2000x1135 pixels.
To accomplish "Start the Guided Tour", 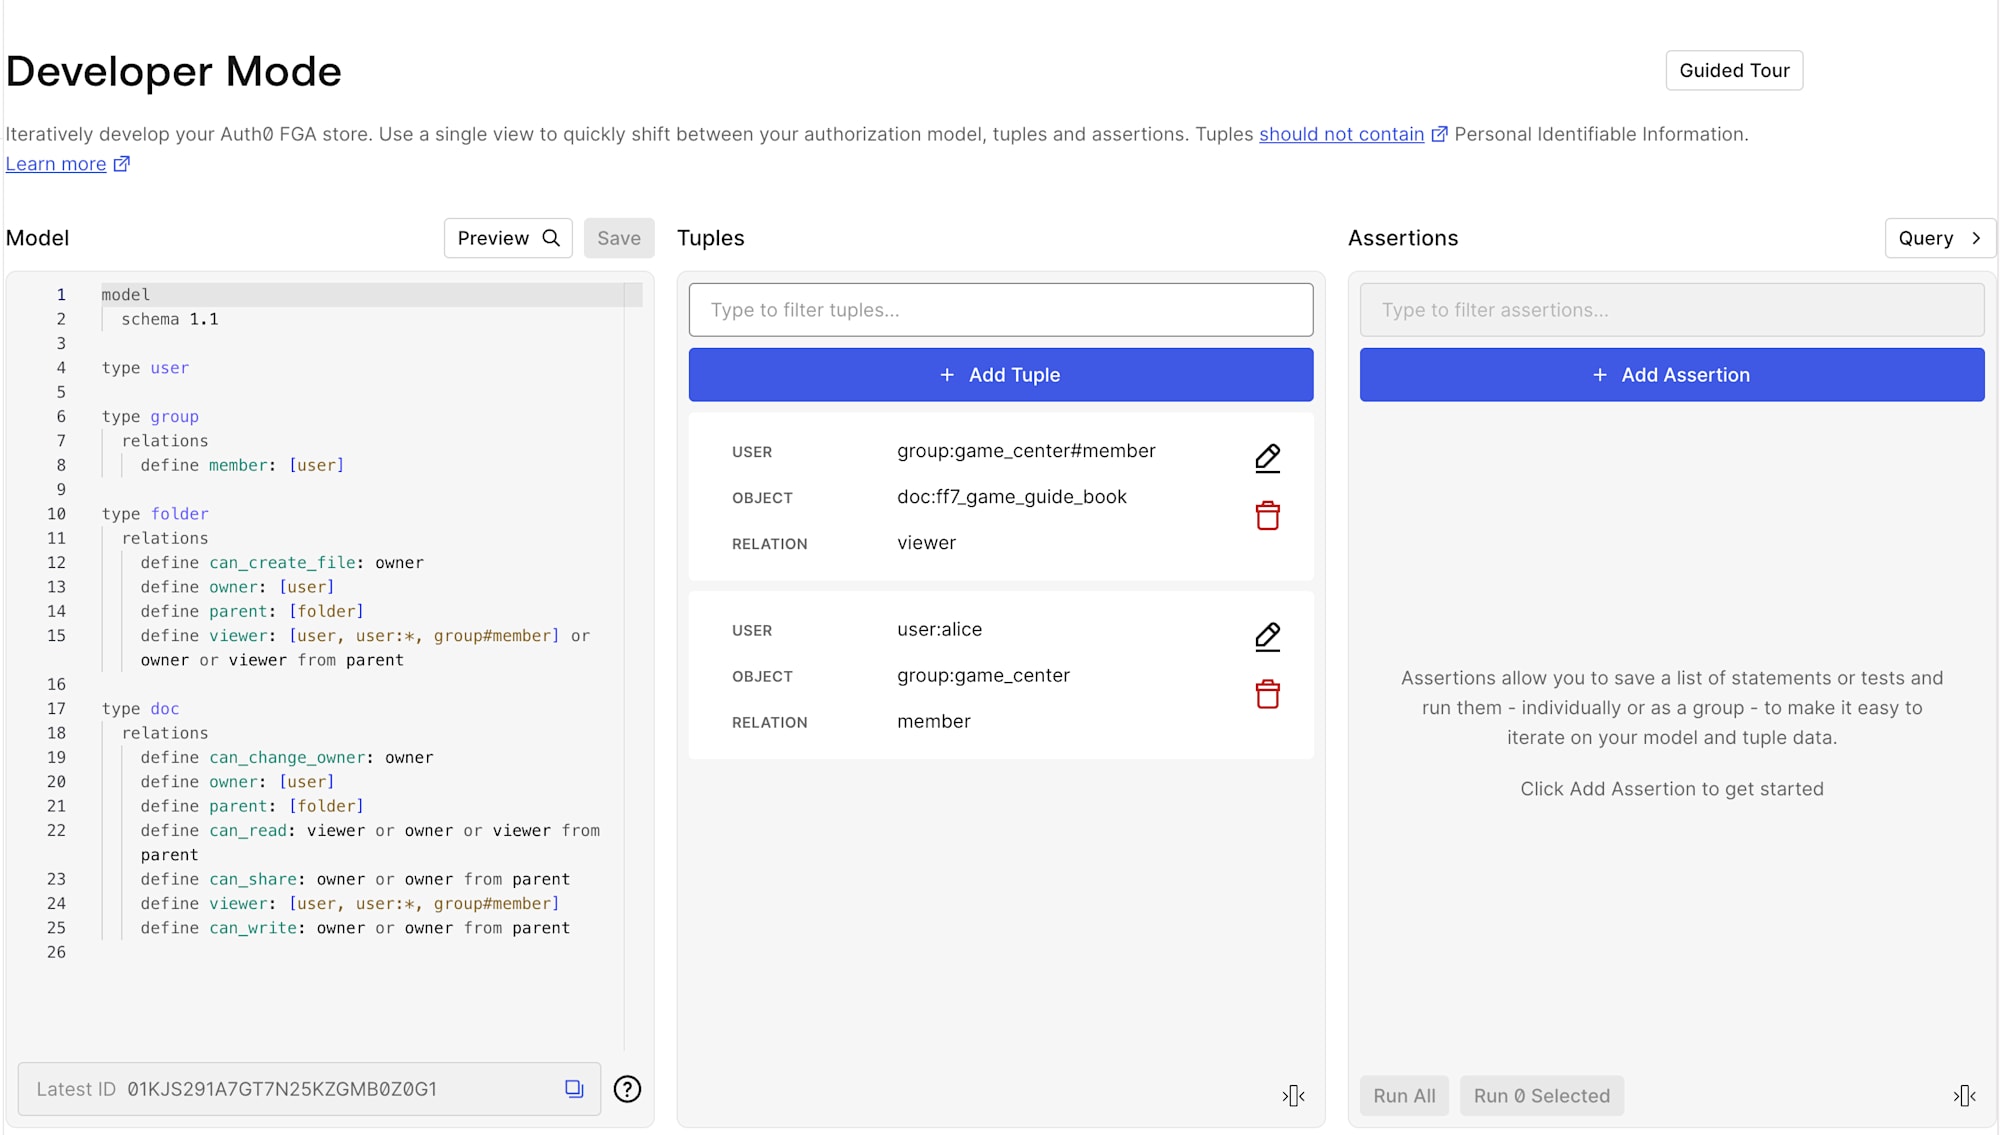I will tap(1733, 71).
